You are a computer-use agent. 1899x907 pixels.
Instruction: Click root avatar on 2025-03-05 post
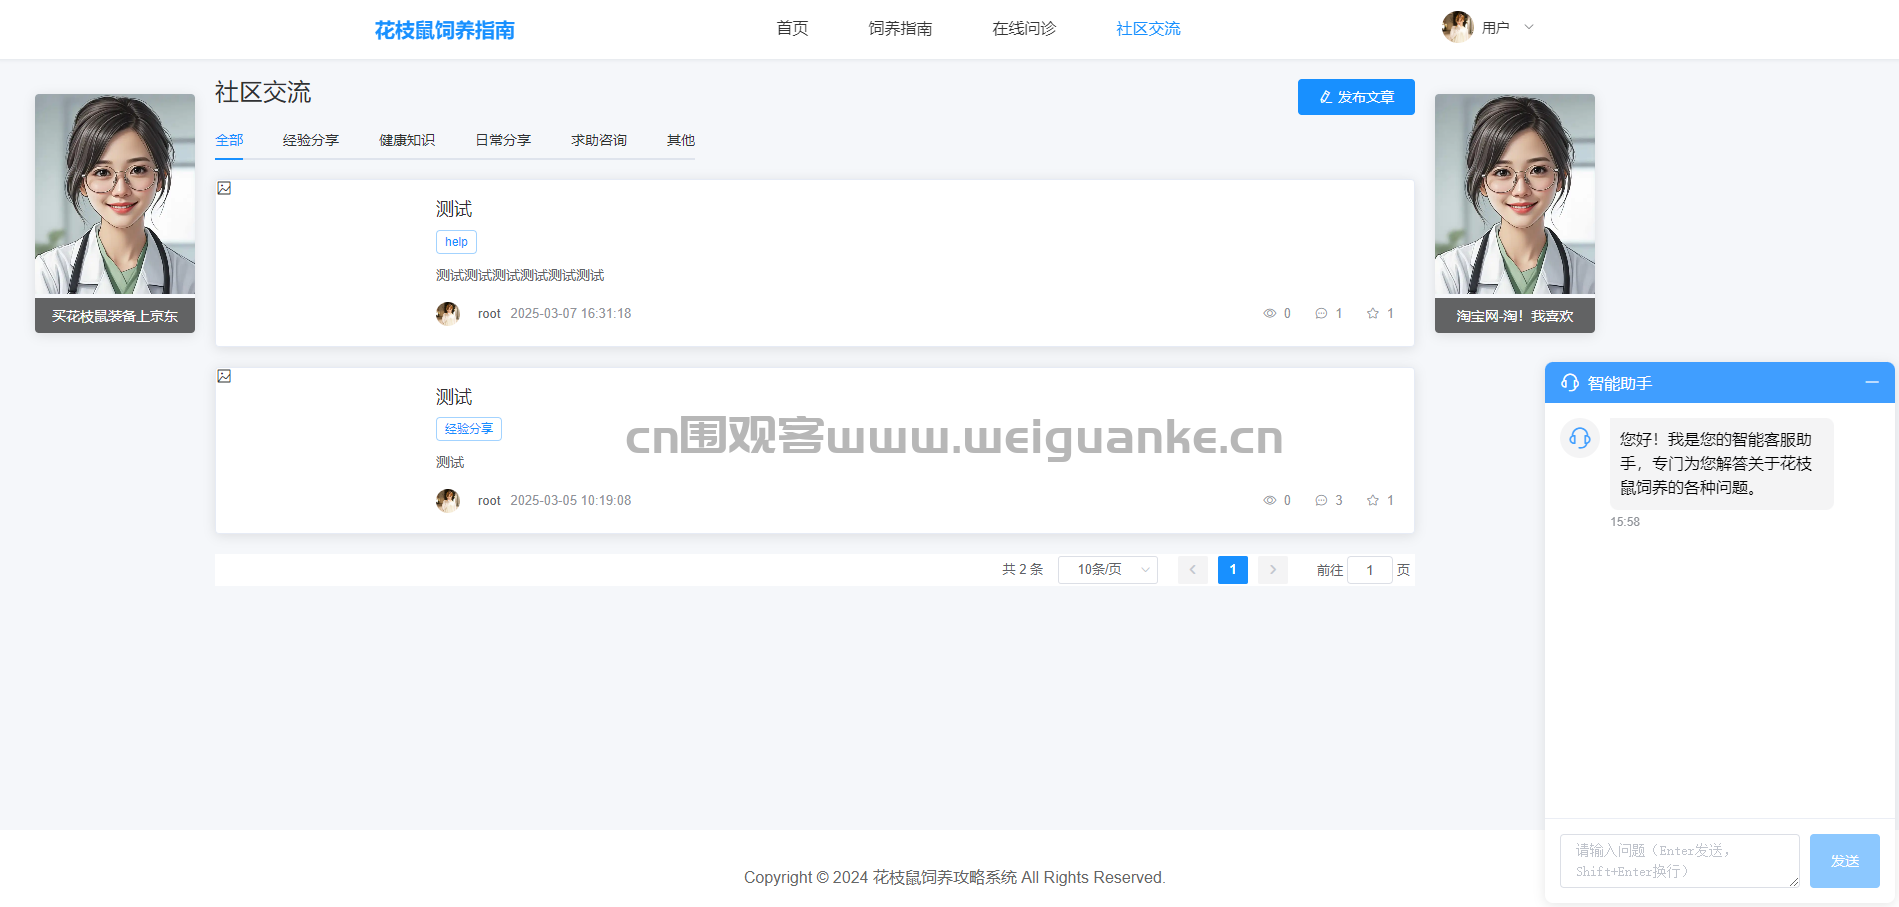point(448,500)
